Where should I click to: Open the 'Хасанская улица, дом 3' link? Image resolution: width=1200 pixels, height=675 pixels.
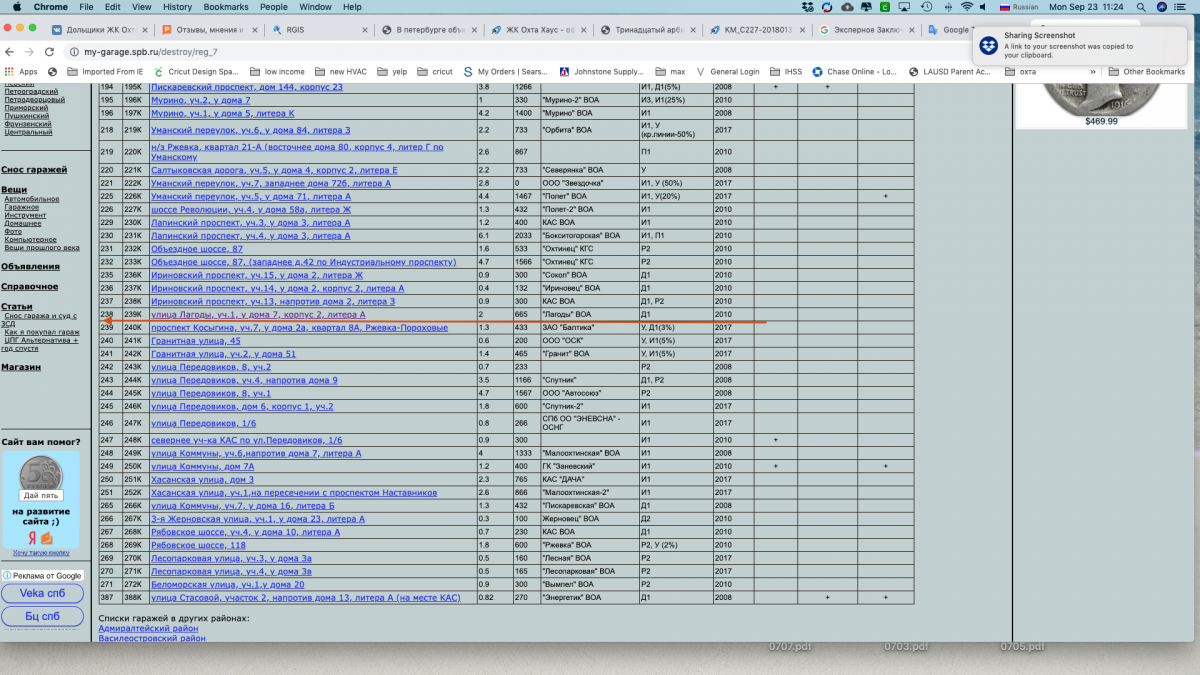[x=202, y=480]
